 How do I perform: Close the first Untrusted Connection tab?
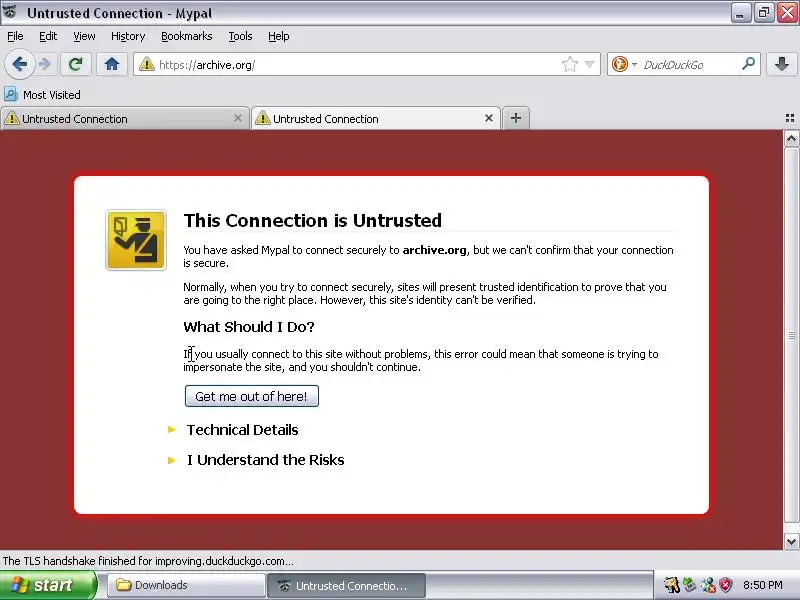coord(238,118)
